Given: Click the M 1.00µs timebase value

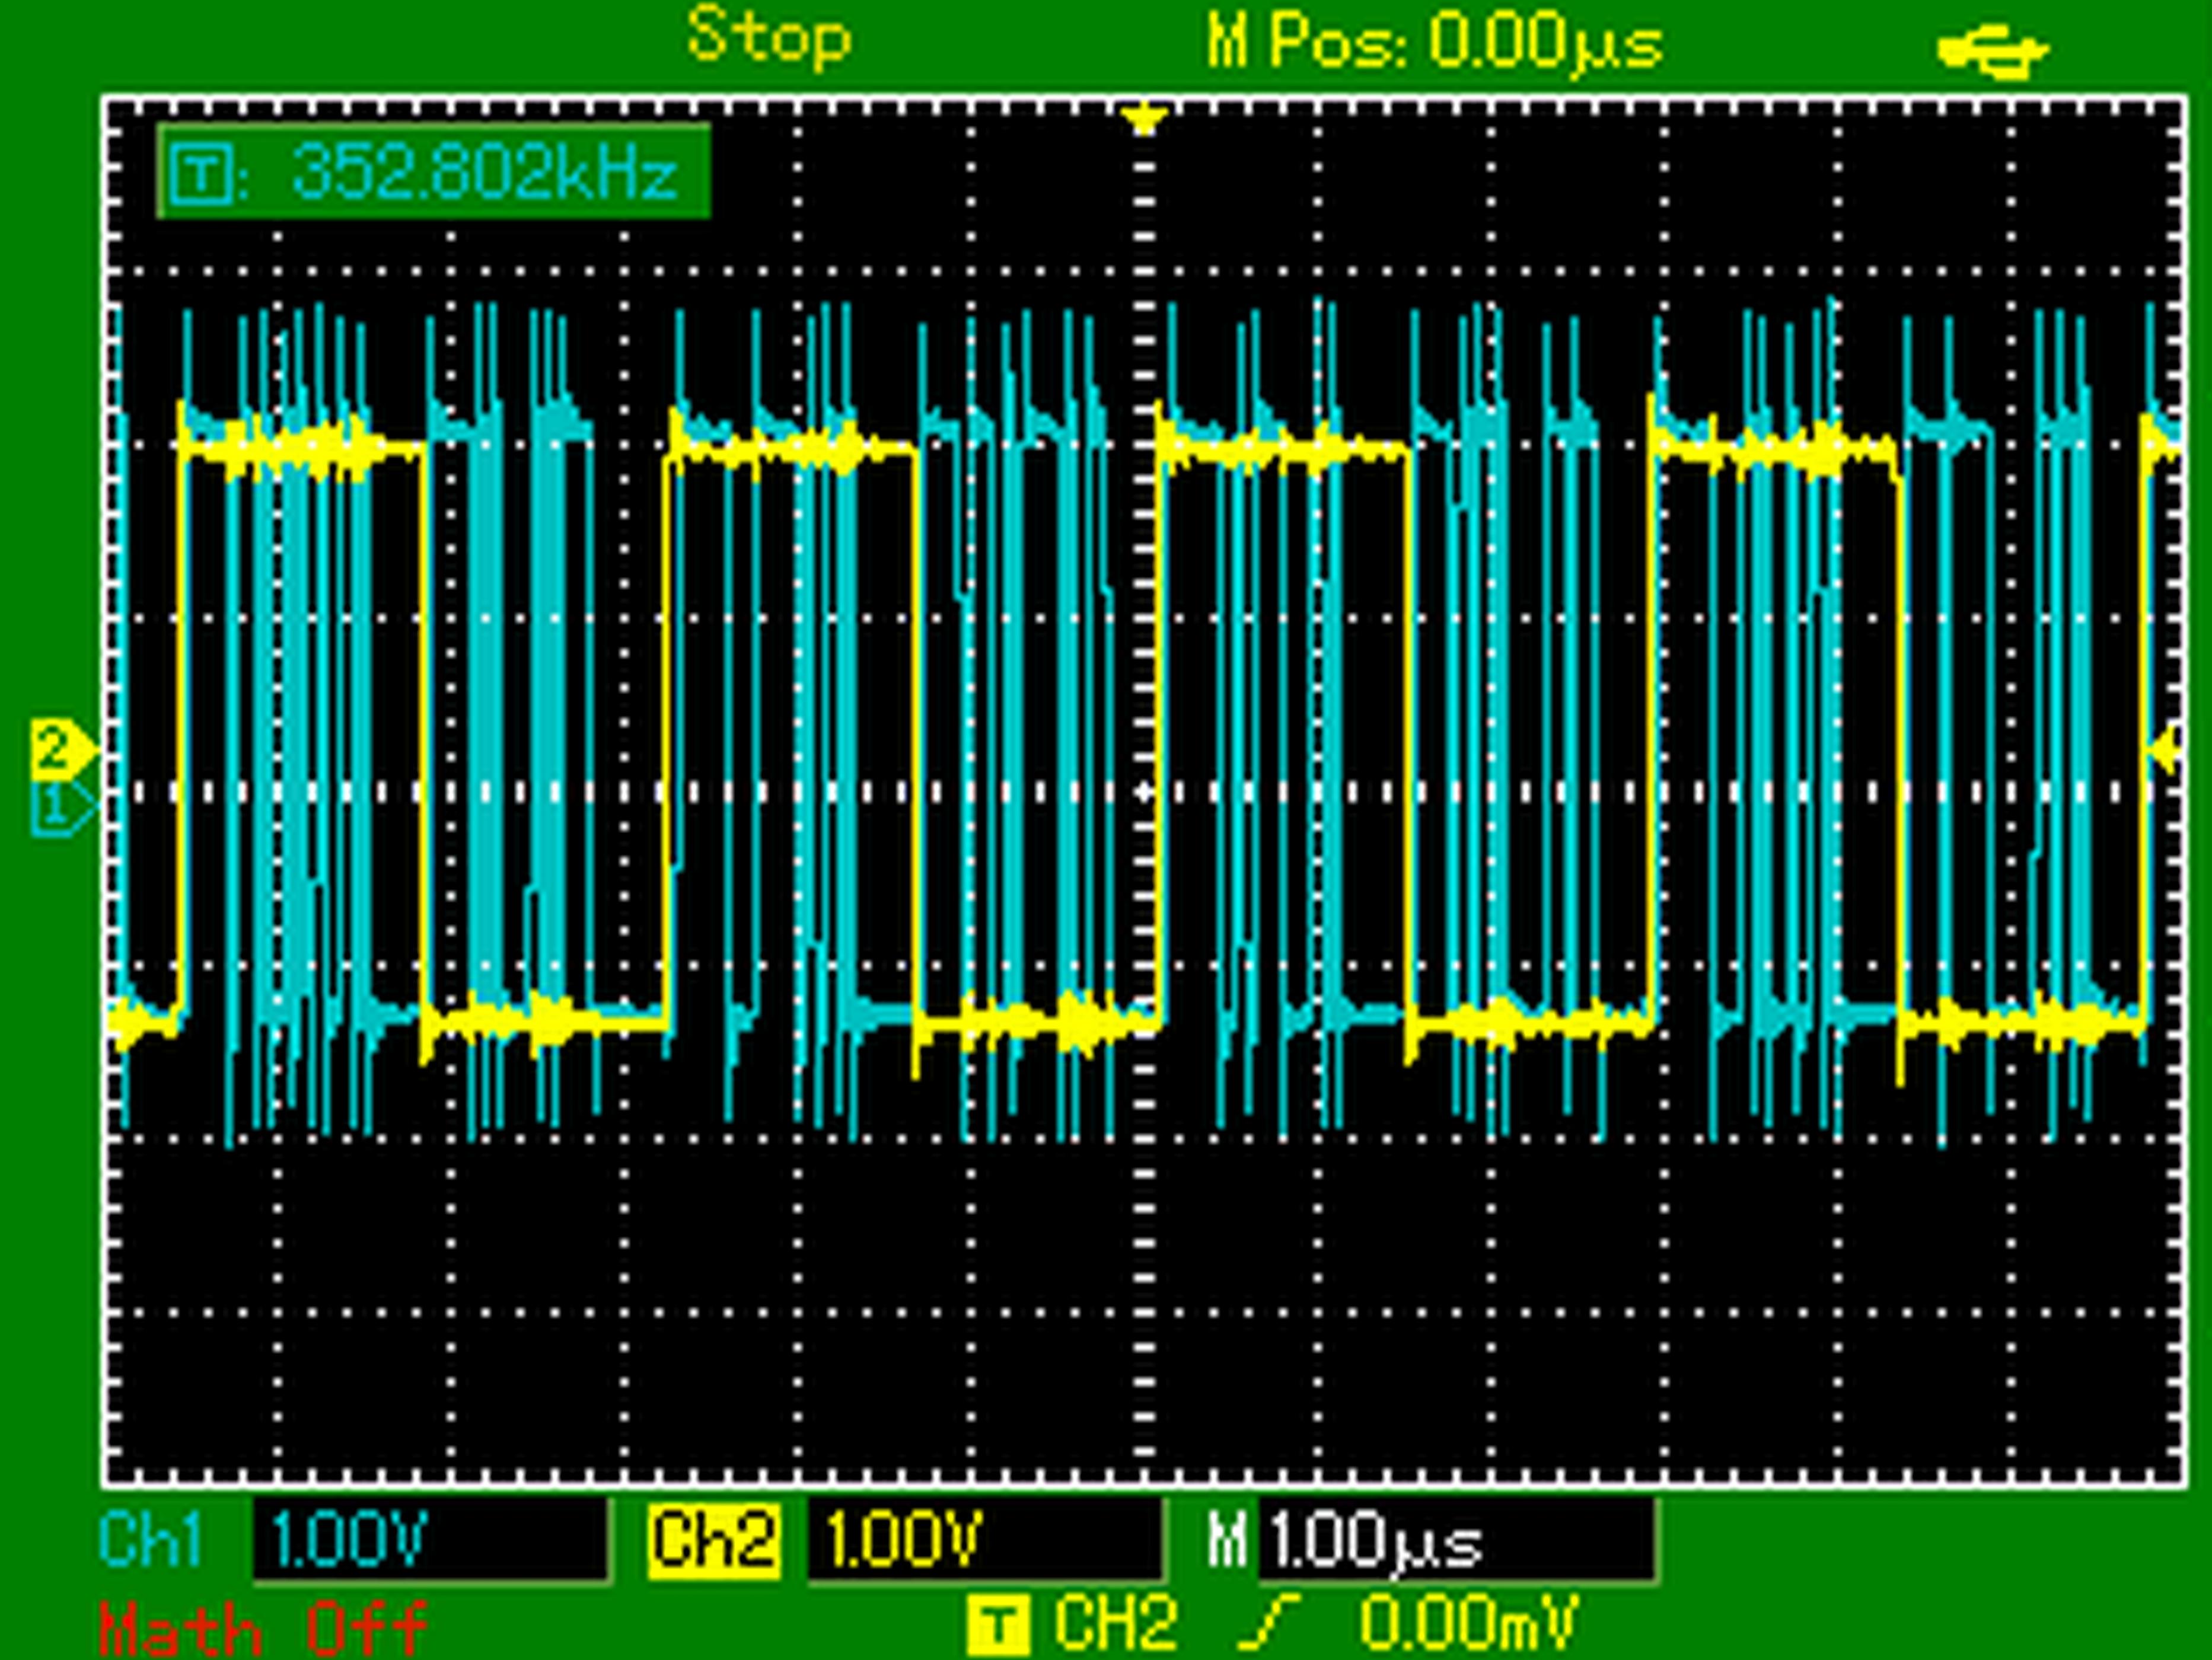Looking at the screenshot, I should [1457, 1540].
